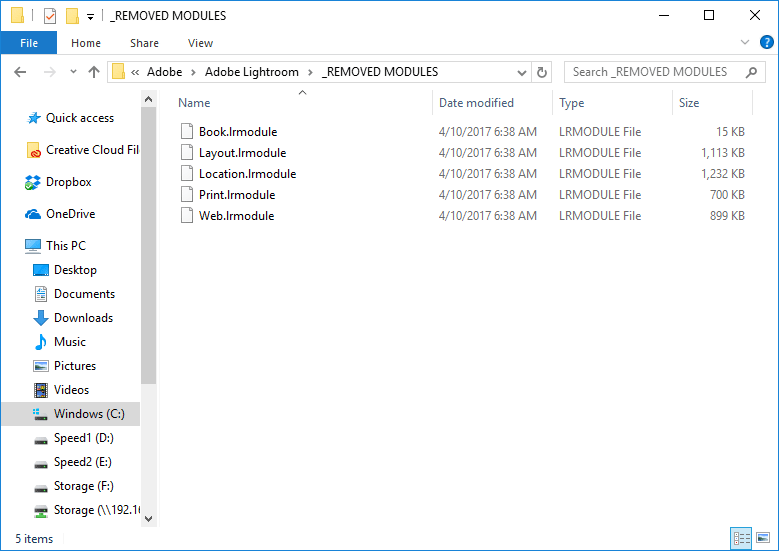Sort by Date modified column header
Image resolution: width=779 pixels, height=551 pixels.
pyautogui.click(x=476, y=103)
